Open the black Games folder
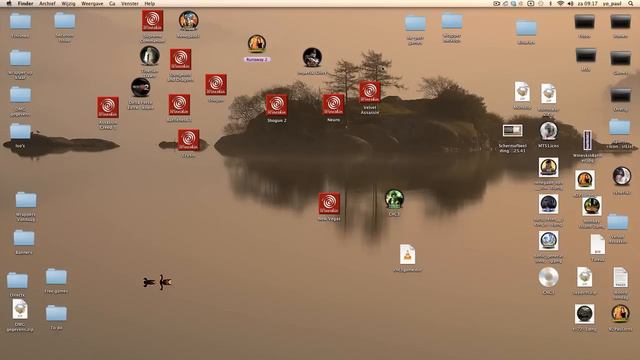The image size is (640, 360). point(620,59)
